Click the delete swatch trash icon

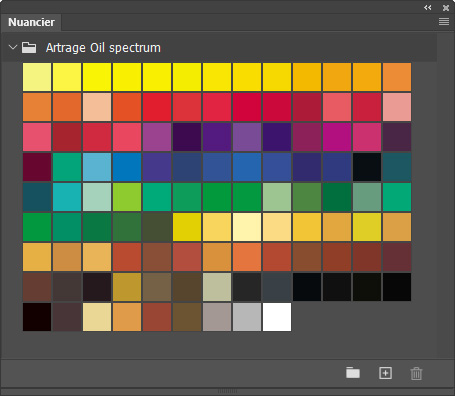(x=416, y=373)
